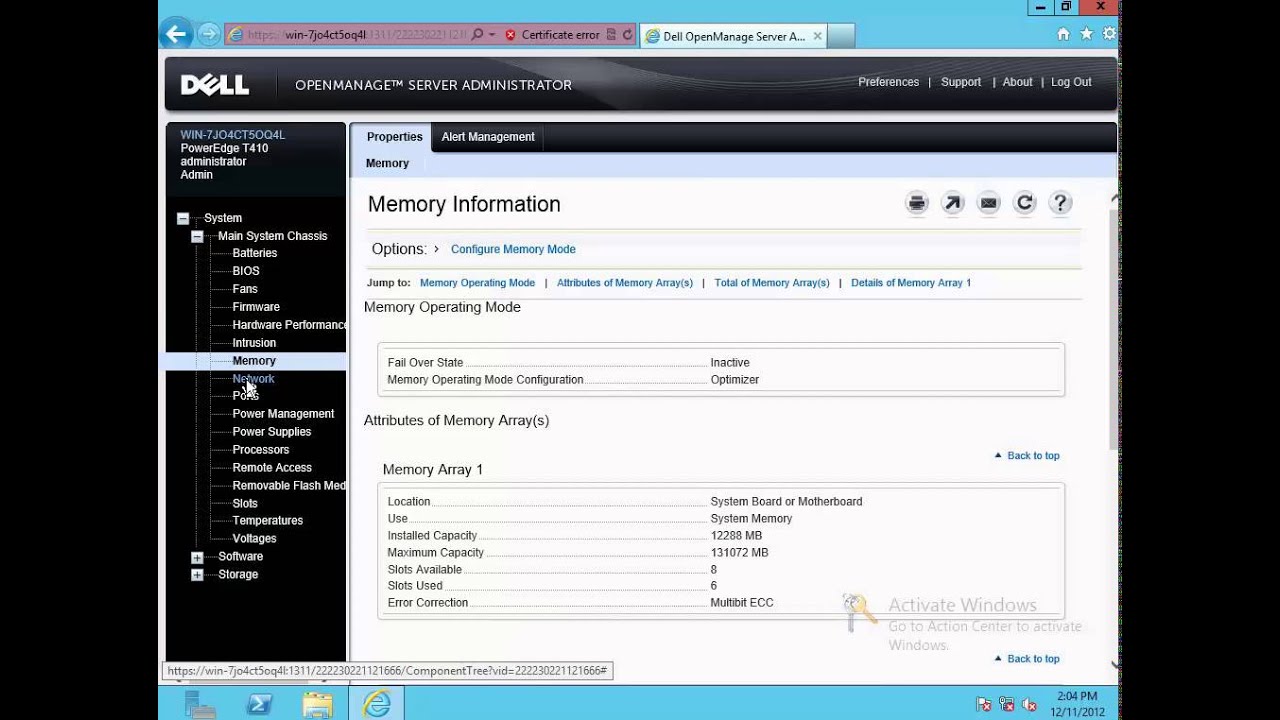
Task: Open the Favorites star icon
Action: 1086,34
